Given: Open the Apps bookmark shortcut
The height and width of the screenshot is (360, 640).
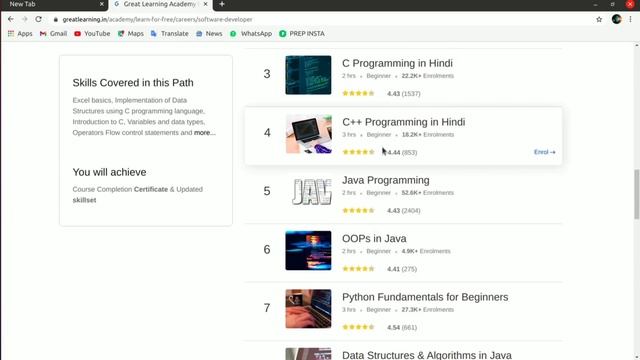Looking at the screenshot, I should [x=20, y=33].
